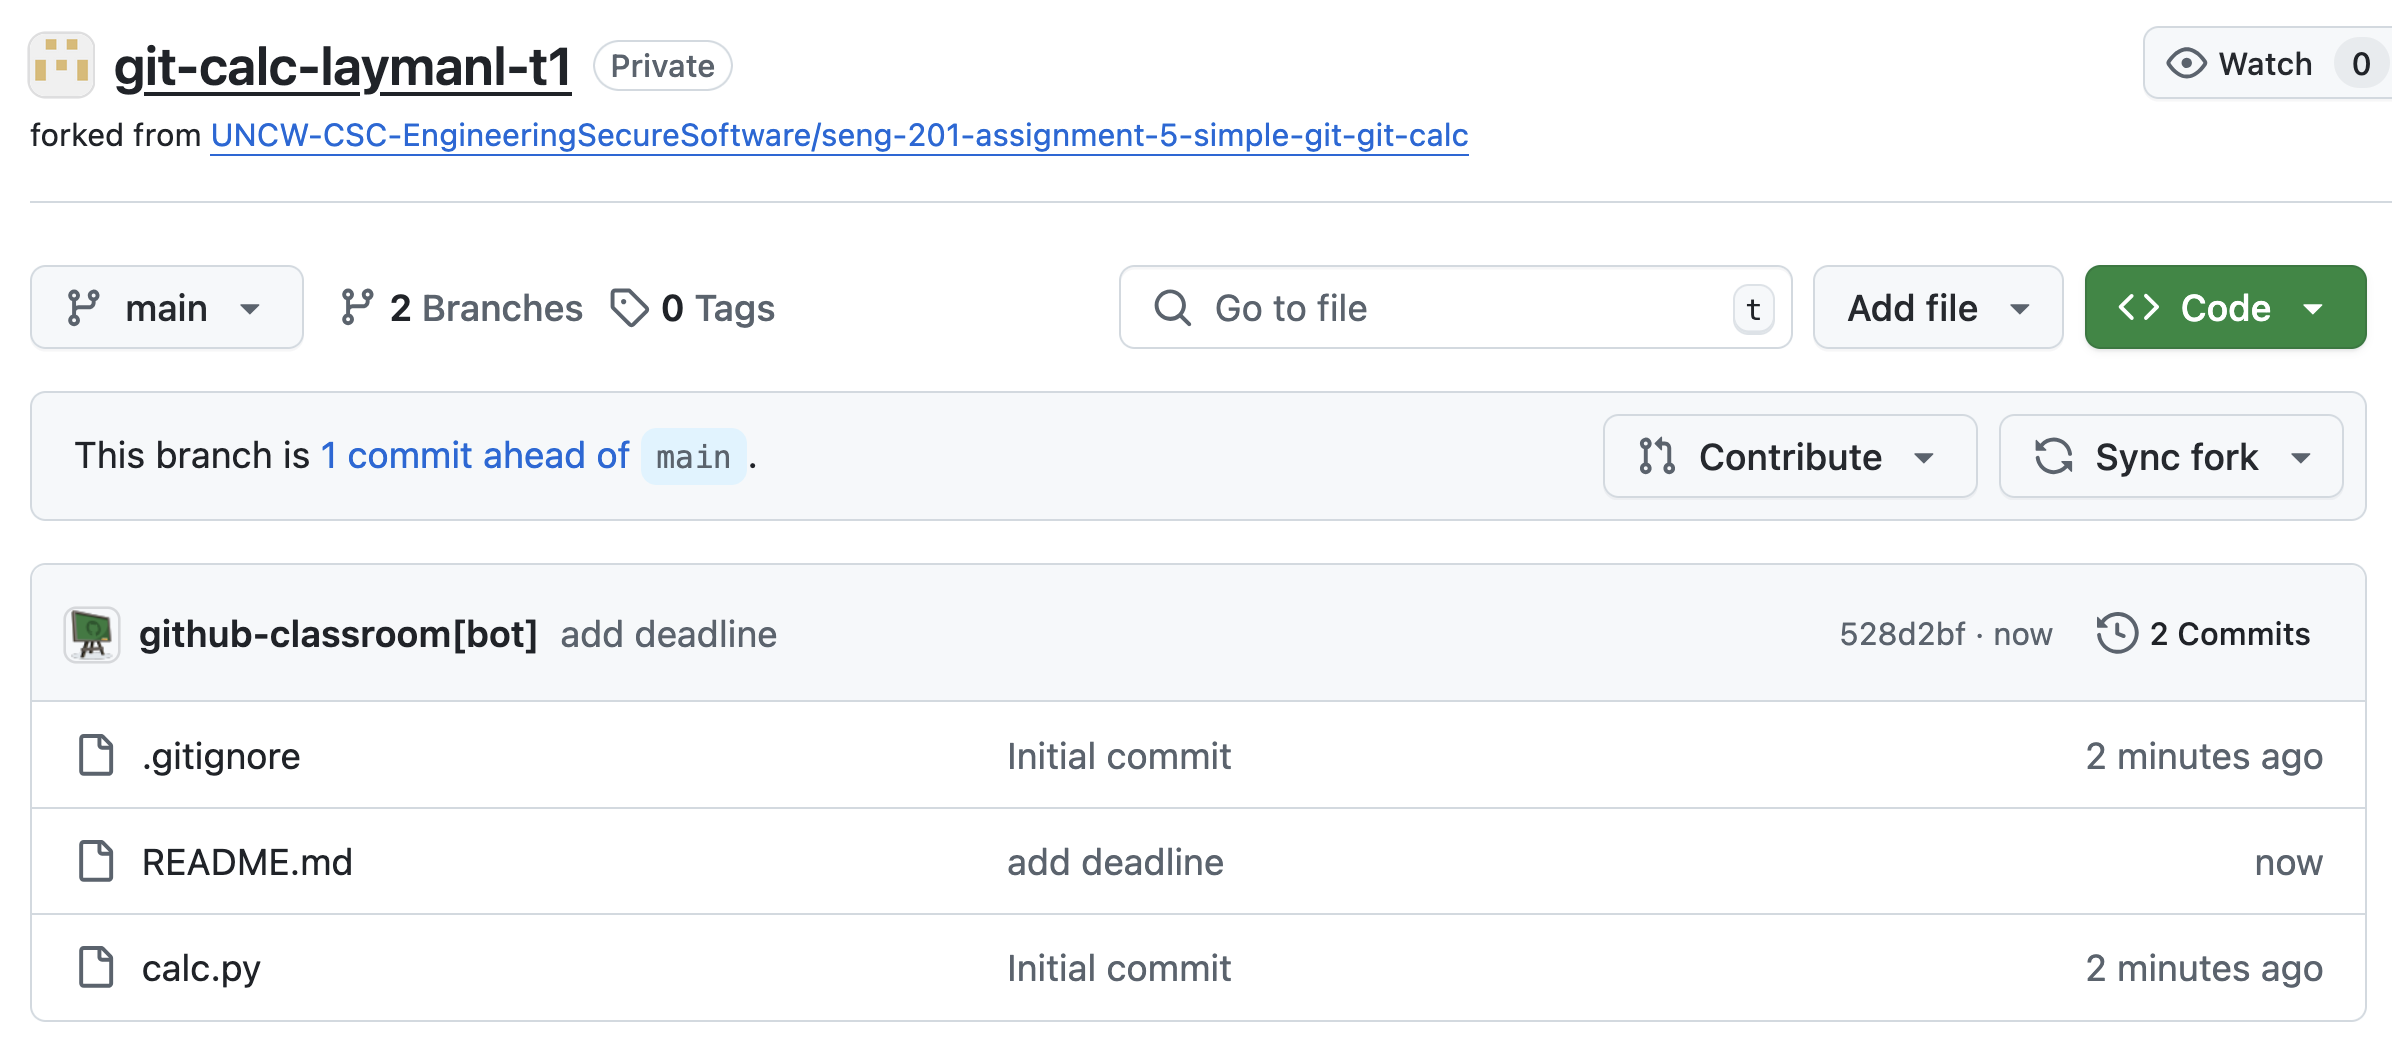
Task: Open the green Code dropdown button
Action: point(2225,307)
